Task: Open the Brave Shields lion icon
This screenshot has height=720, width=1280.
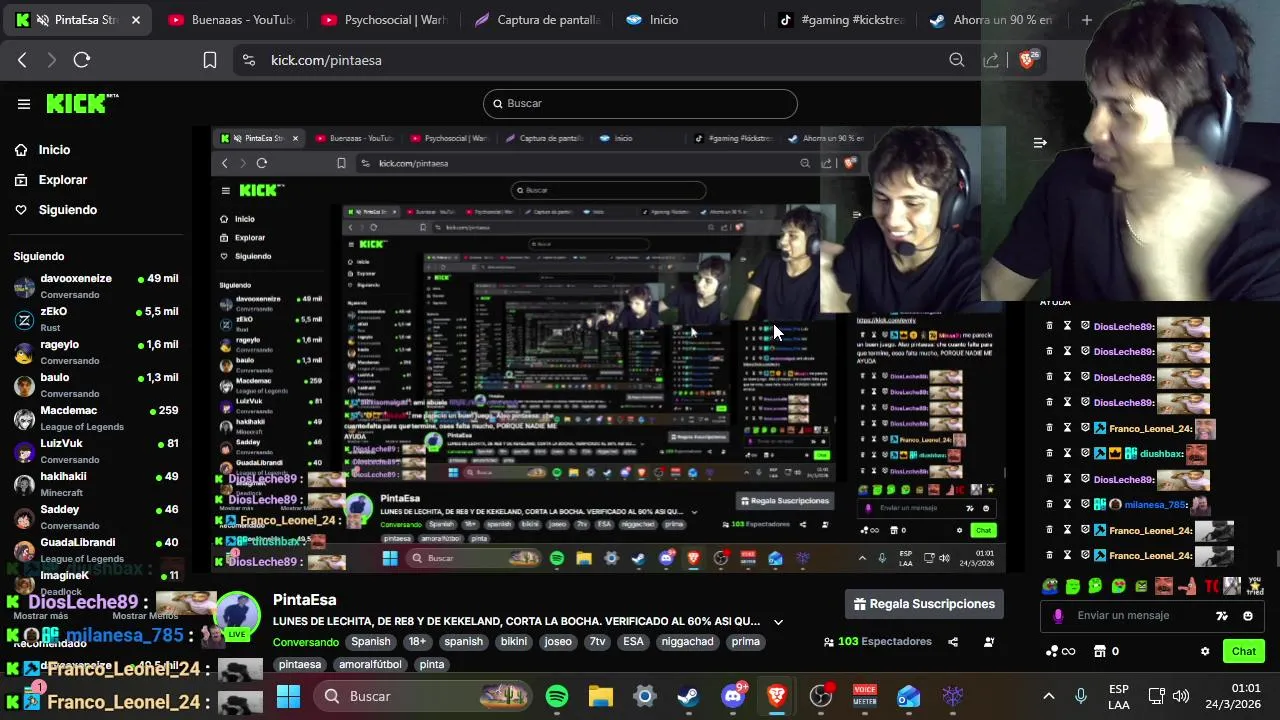Action: [1027, 60]
